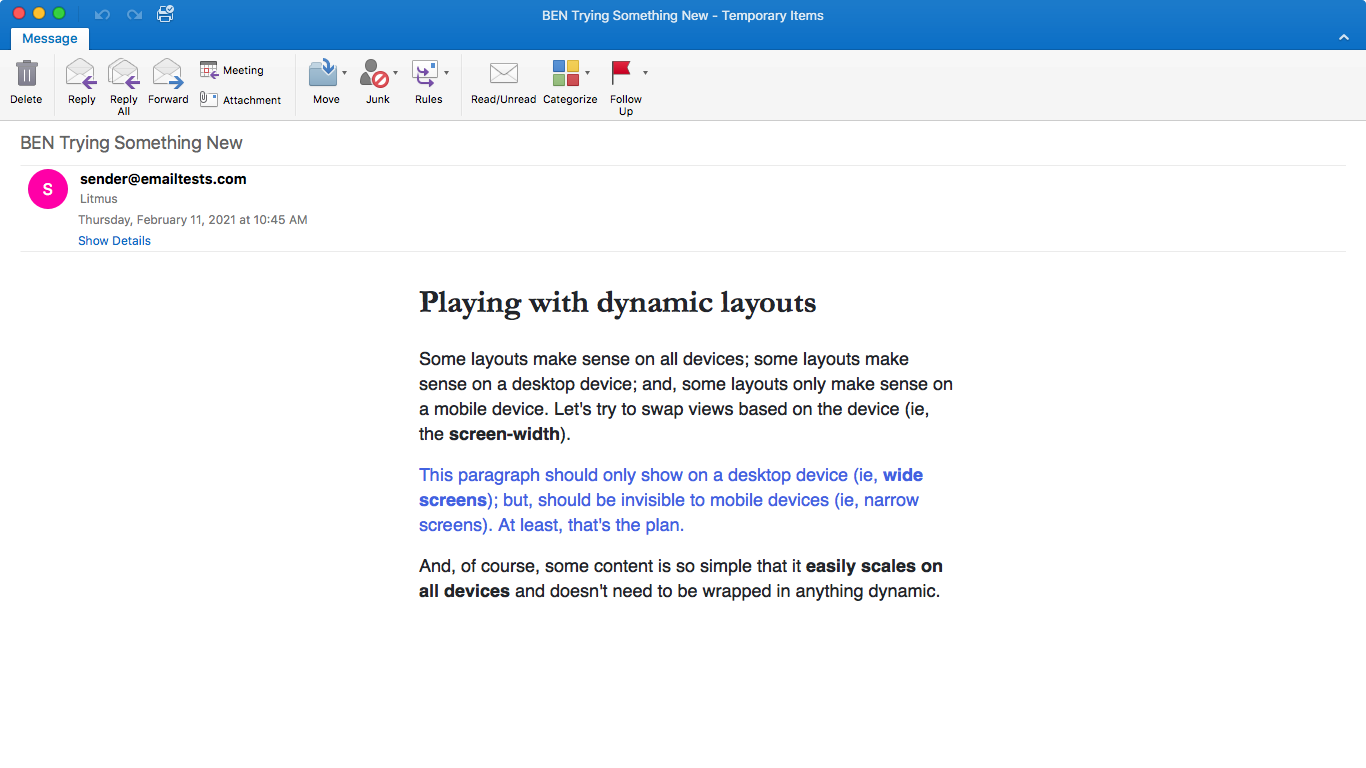Image resolution: width=1366 pixels, height=768 pixels.
Task: Click the Junk mail icon
Action: click(375, 74)
